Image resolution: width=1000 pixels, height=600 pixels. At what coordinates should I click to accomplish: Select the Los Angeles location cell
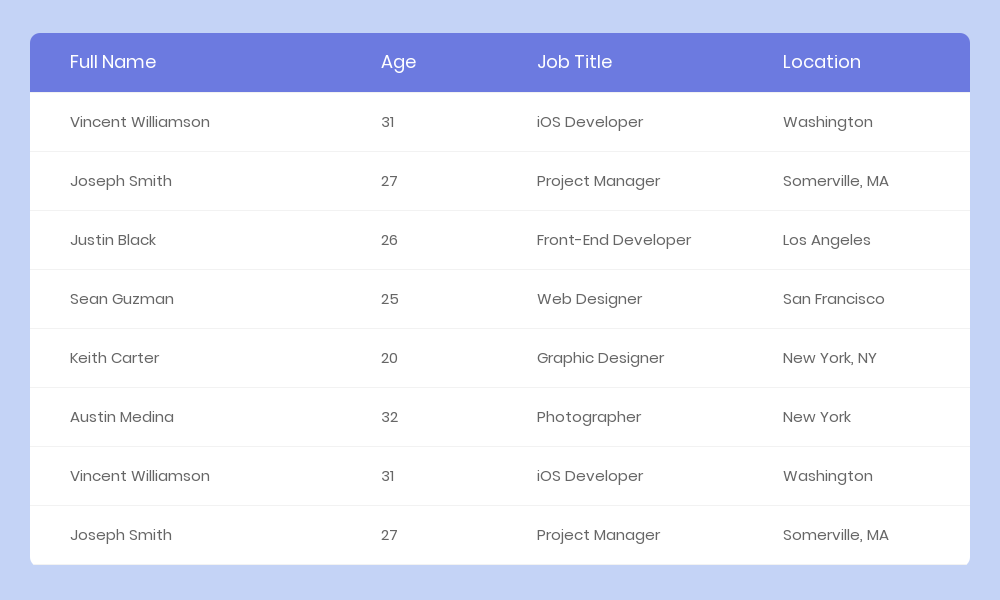click(x=826, y=240)
